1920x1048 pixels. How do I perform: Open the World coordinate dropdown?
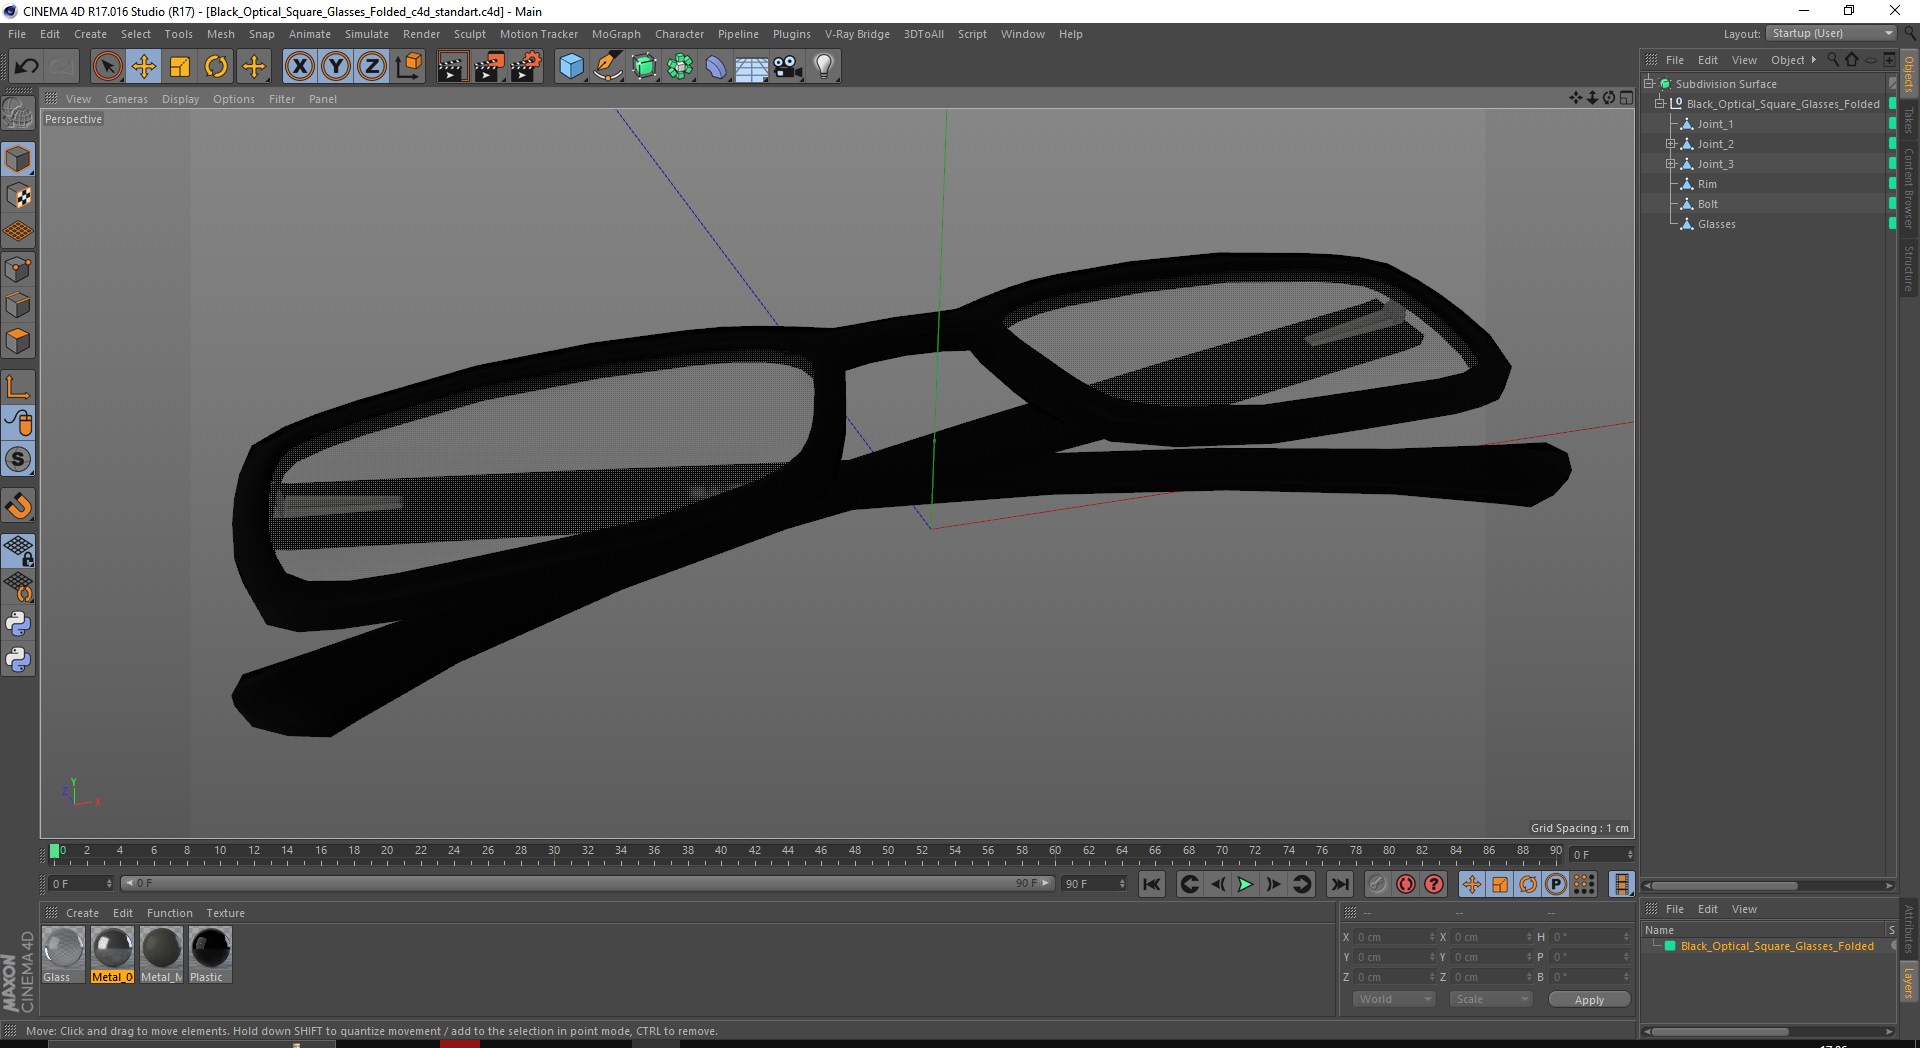coord(1394,999)
